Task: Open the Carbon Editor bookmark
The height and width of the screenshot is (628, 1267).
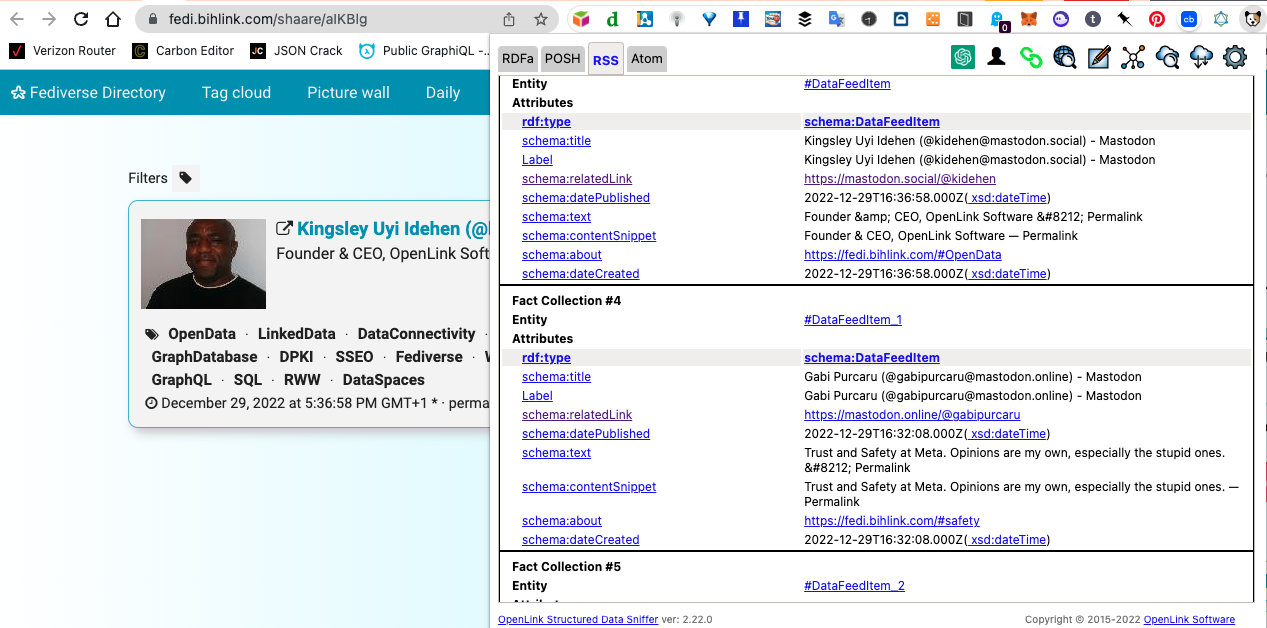Action: tap(183, 51)
